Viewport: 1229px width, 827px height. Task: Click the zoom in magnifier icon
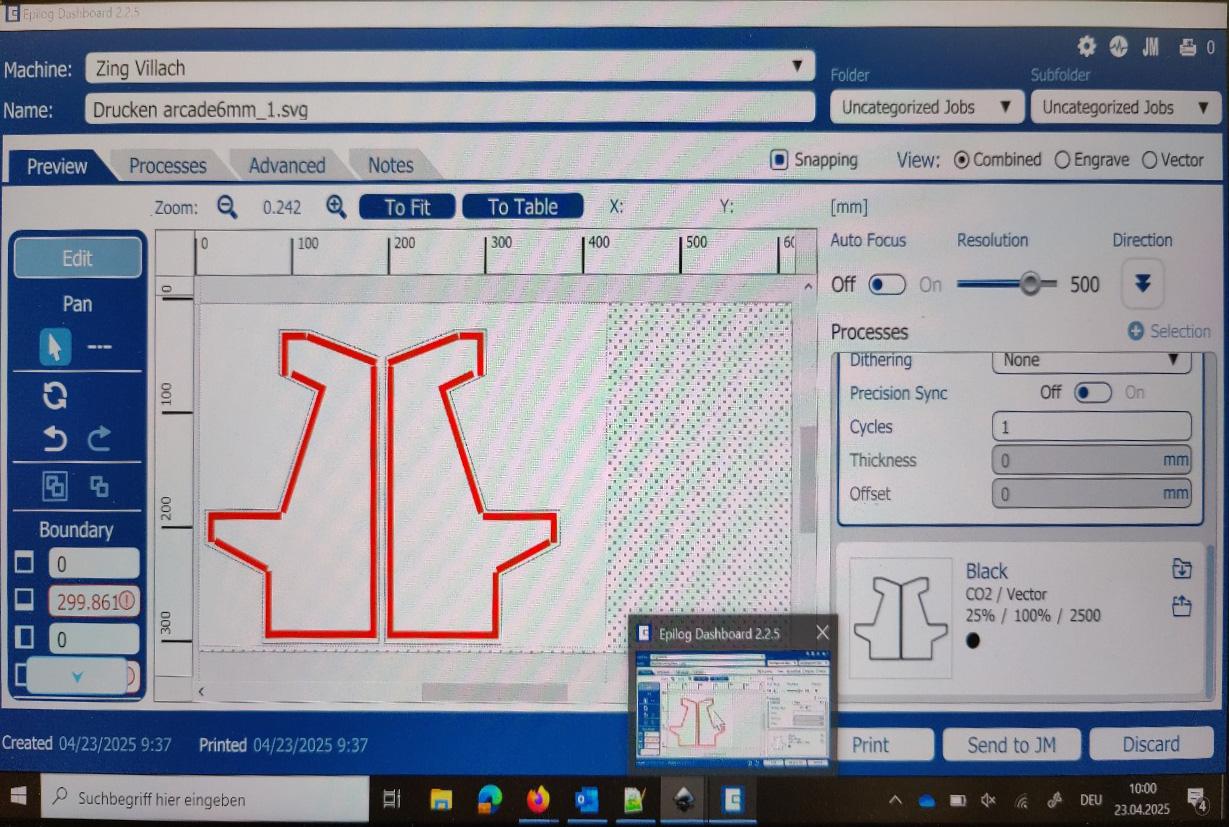click(337, 207)
